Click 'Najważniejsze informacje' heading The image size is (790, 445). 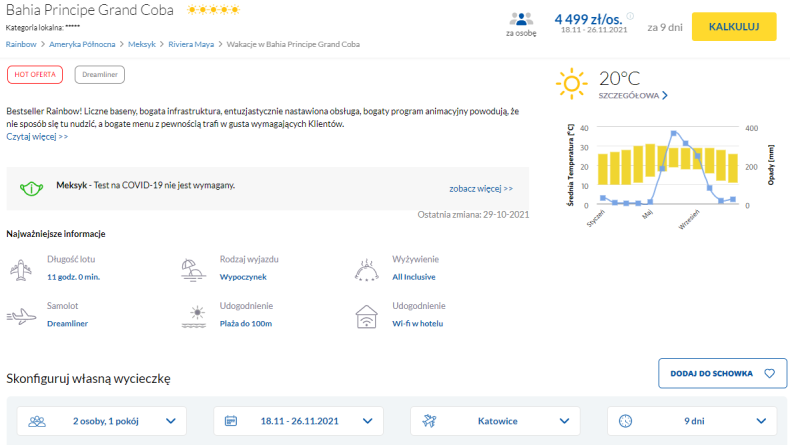[55, 234]
